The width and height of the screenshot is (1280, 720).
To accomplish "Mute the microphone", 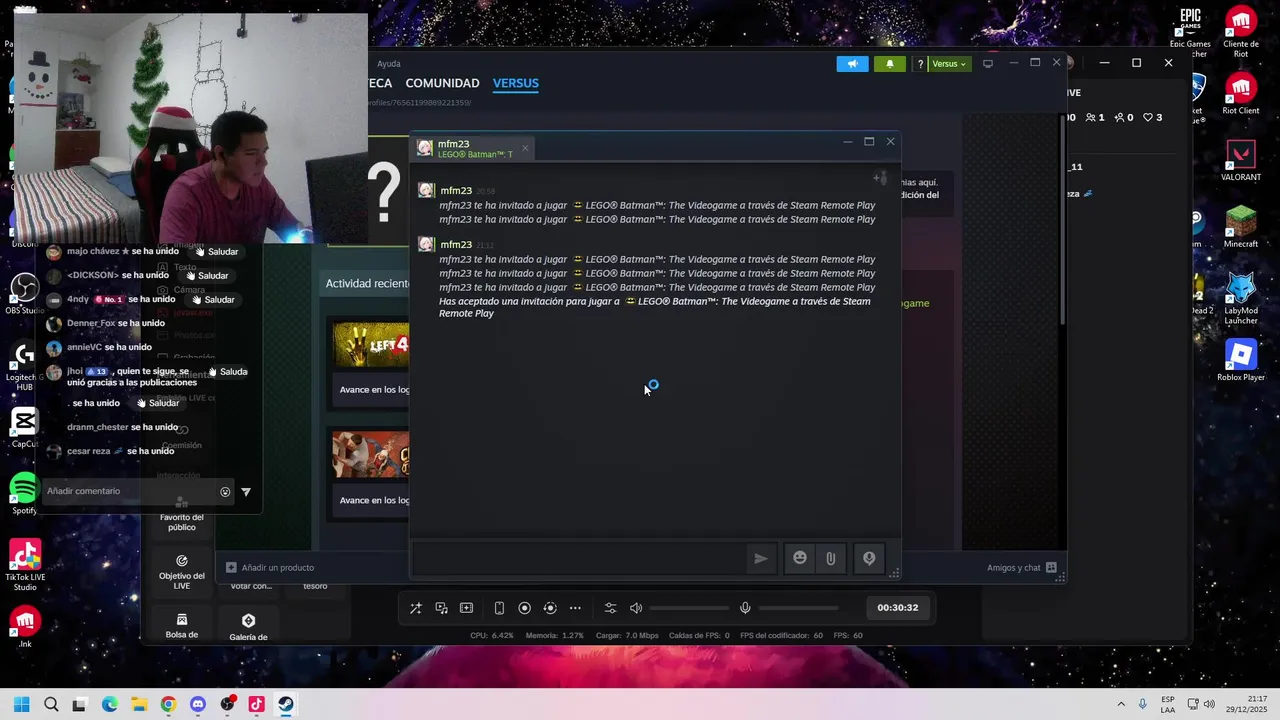I will pyautogui.click(x=745, y=608).
